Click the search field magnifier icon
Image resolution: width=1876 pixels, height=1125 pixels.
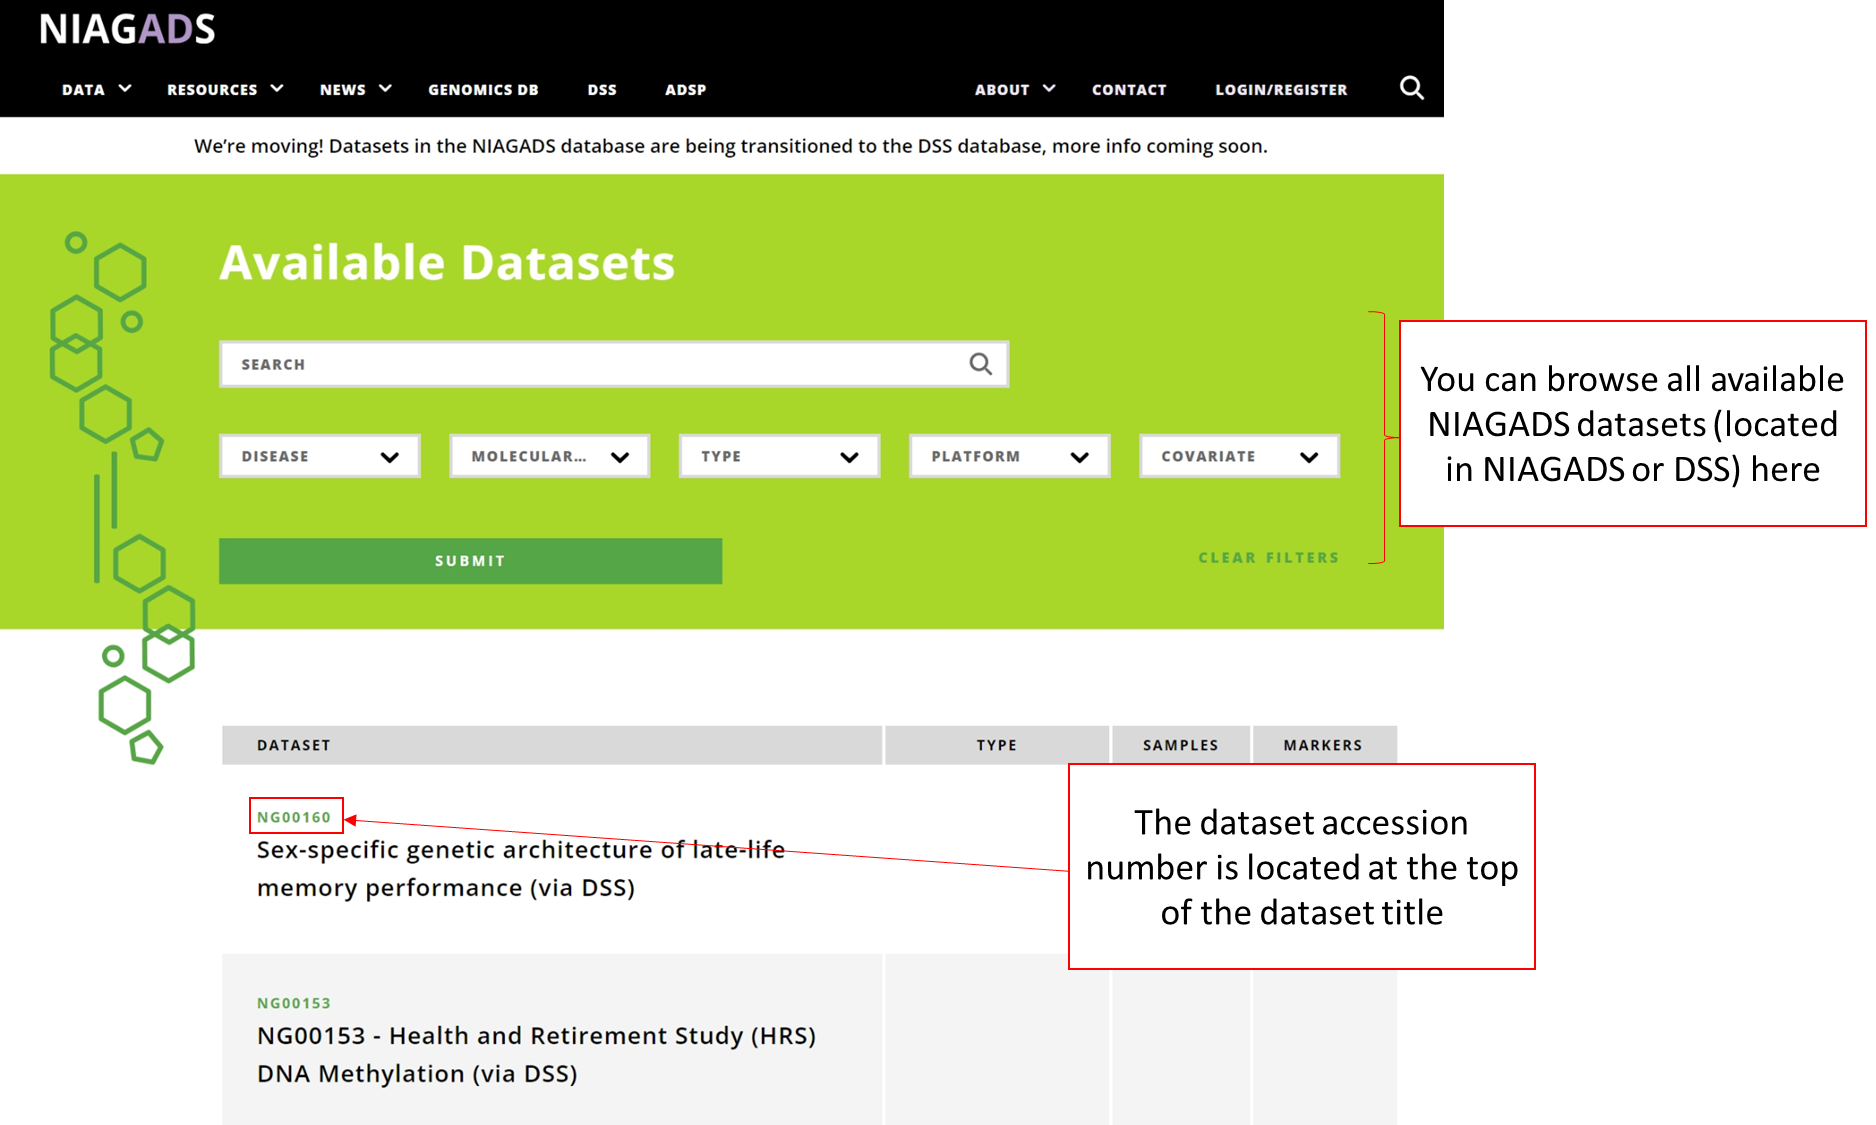tap(980, 364)
